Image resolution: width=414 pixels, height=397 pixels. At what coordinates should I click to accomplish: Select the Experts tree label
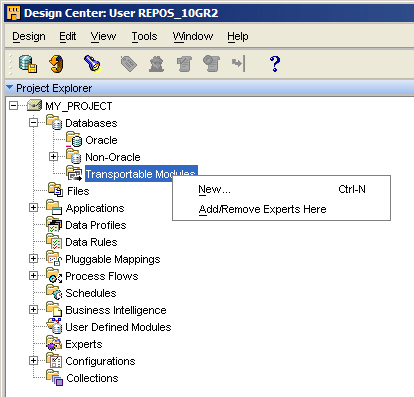pos(84,344)
